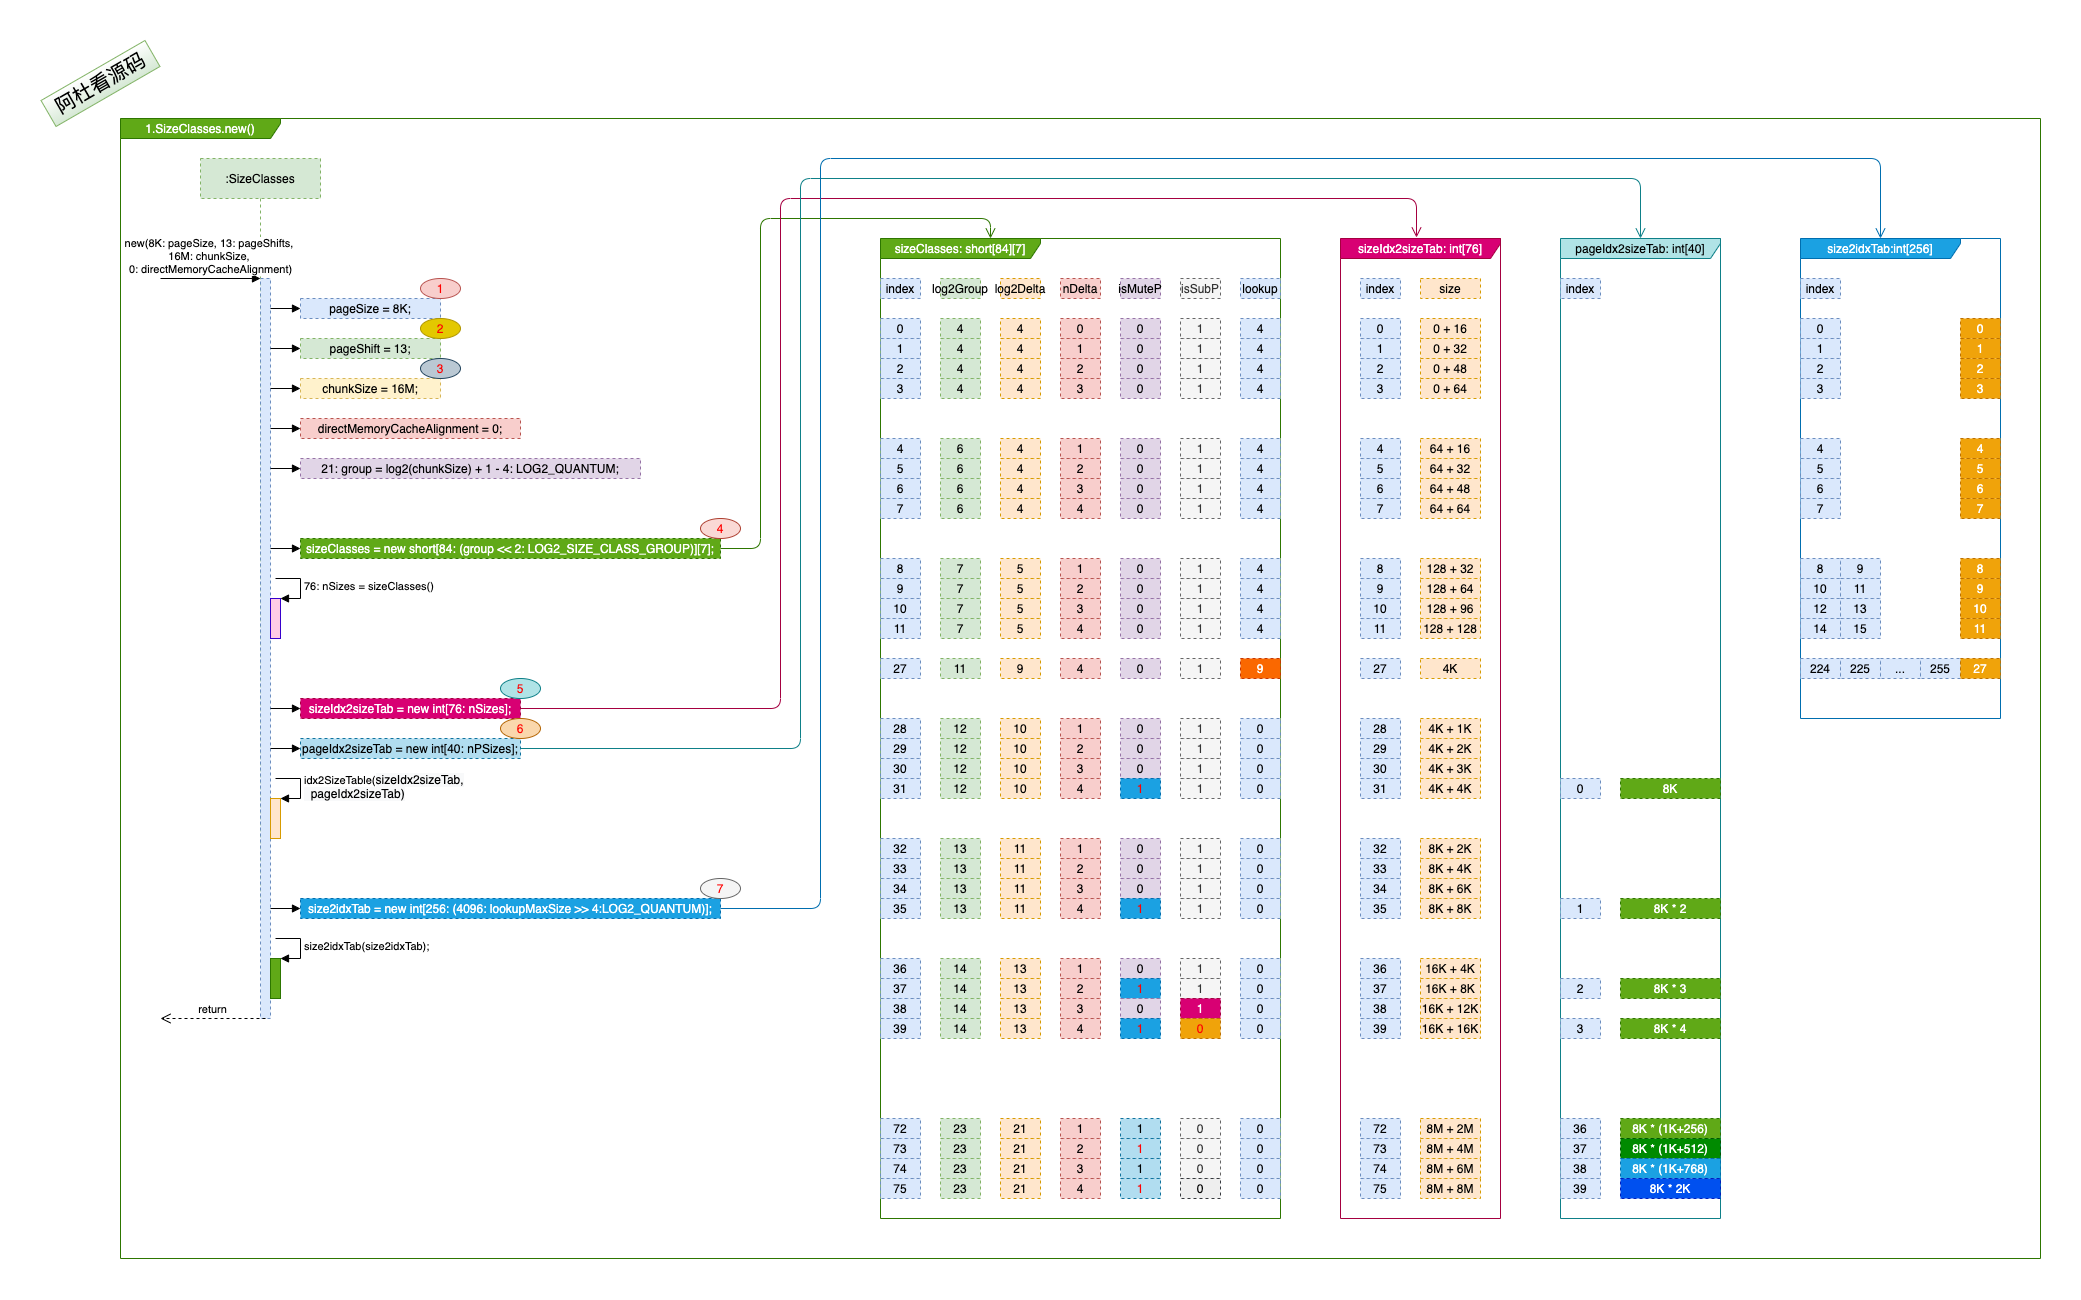Click the return arrow label
Viewport: 2081px width, 1300px height.
[x=212, y=1009]
